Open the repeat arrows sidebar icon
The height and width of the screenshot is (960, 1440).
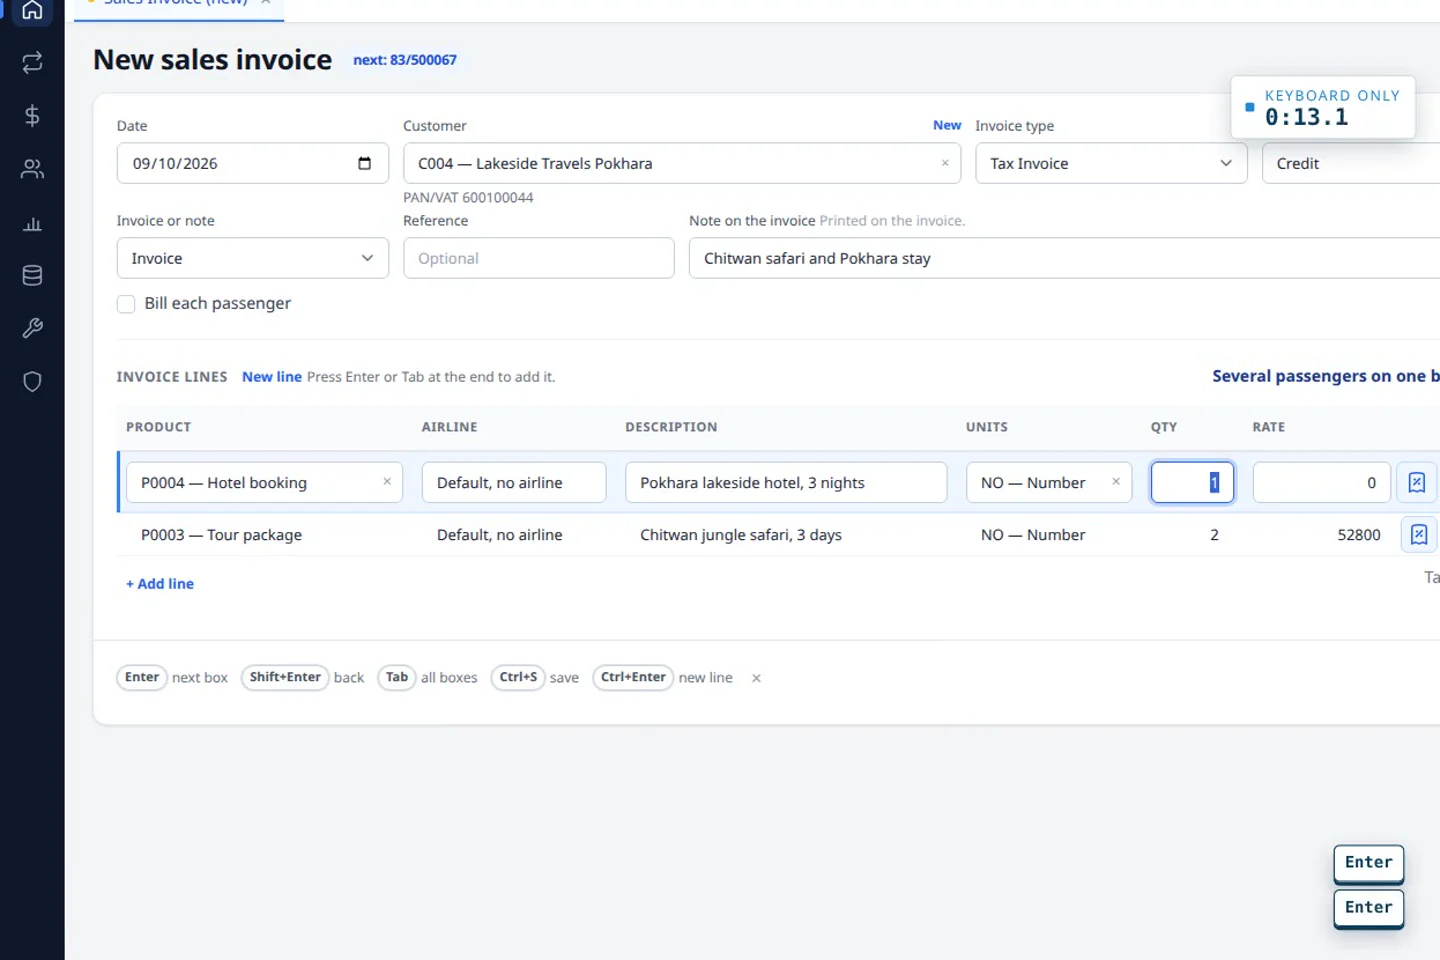point(32,63)
